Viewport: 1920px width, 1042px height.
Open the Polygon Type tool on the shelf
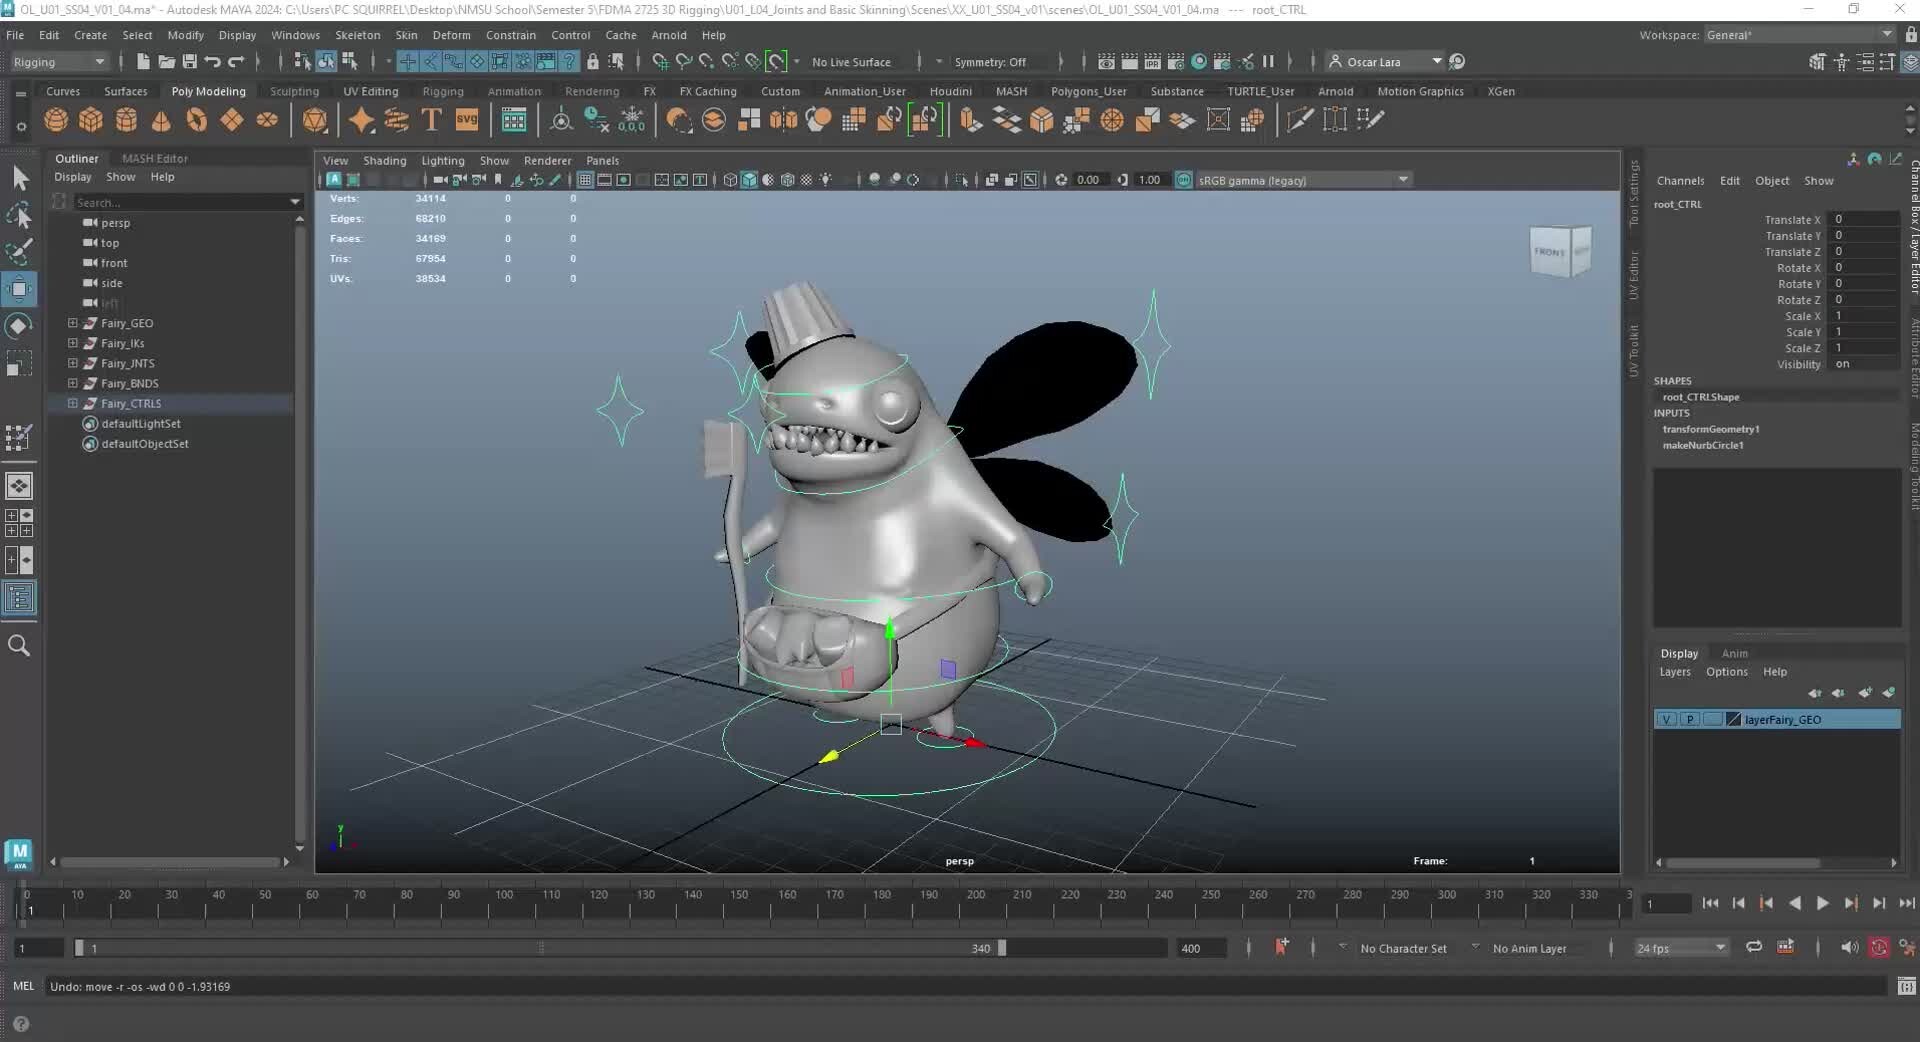tap(431, 120)
